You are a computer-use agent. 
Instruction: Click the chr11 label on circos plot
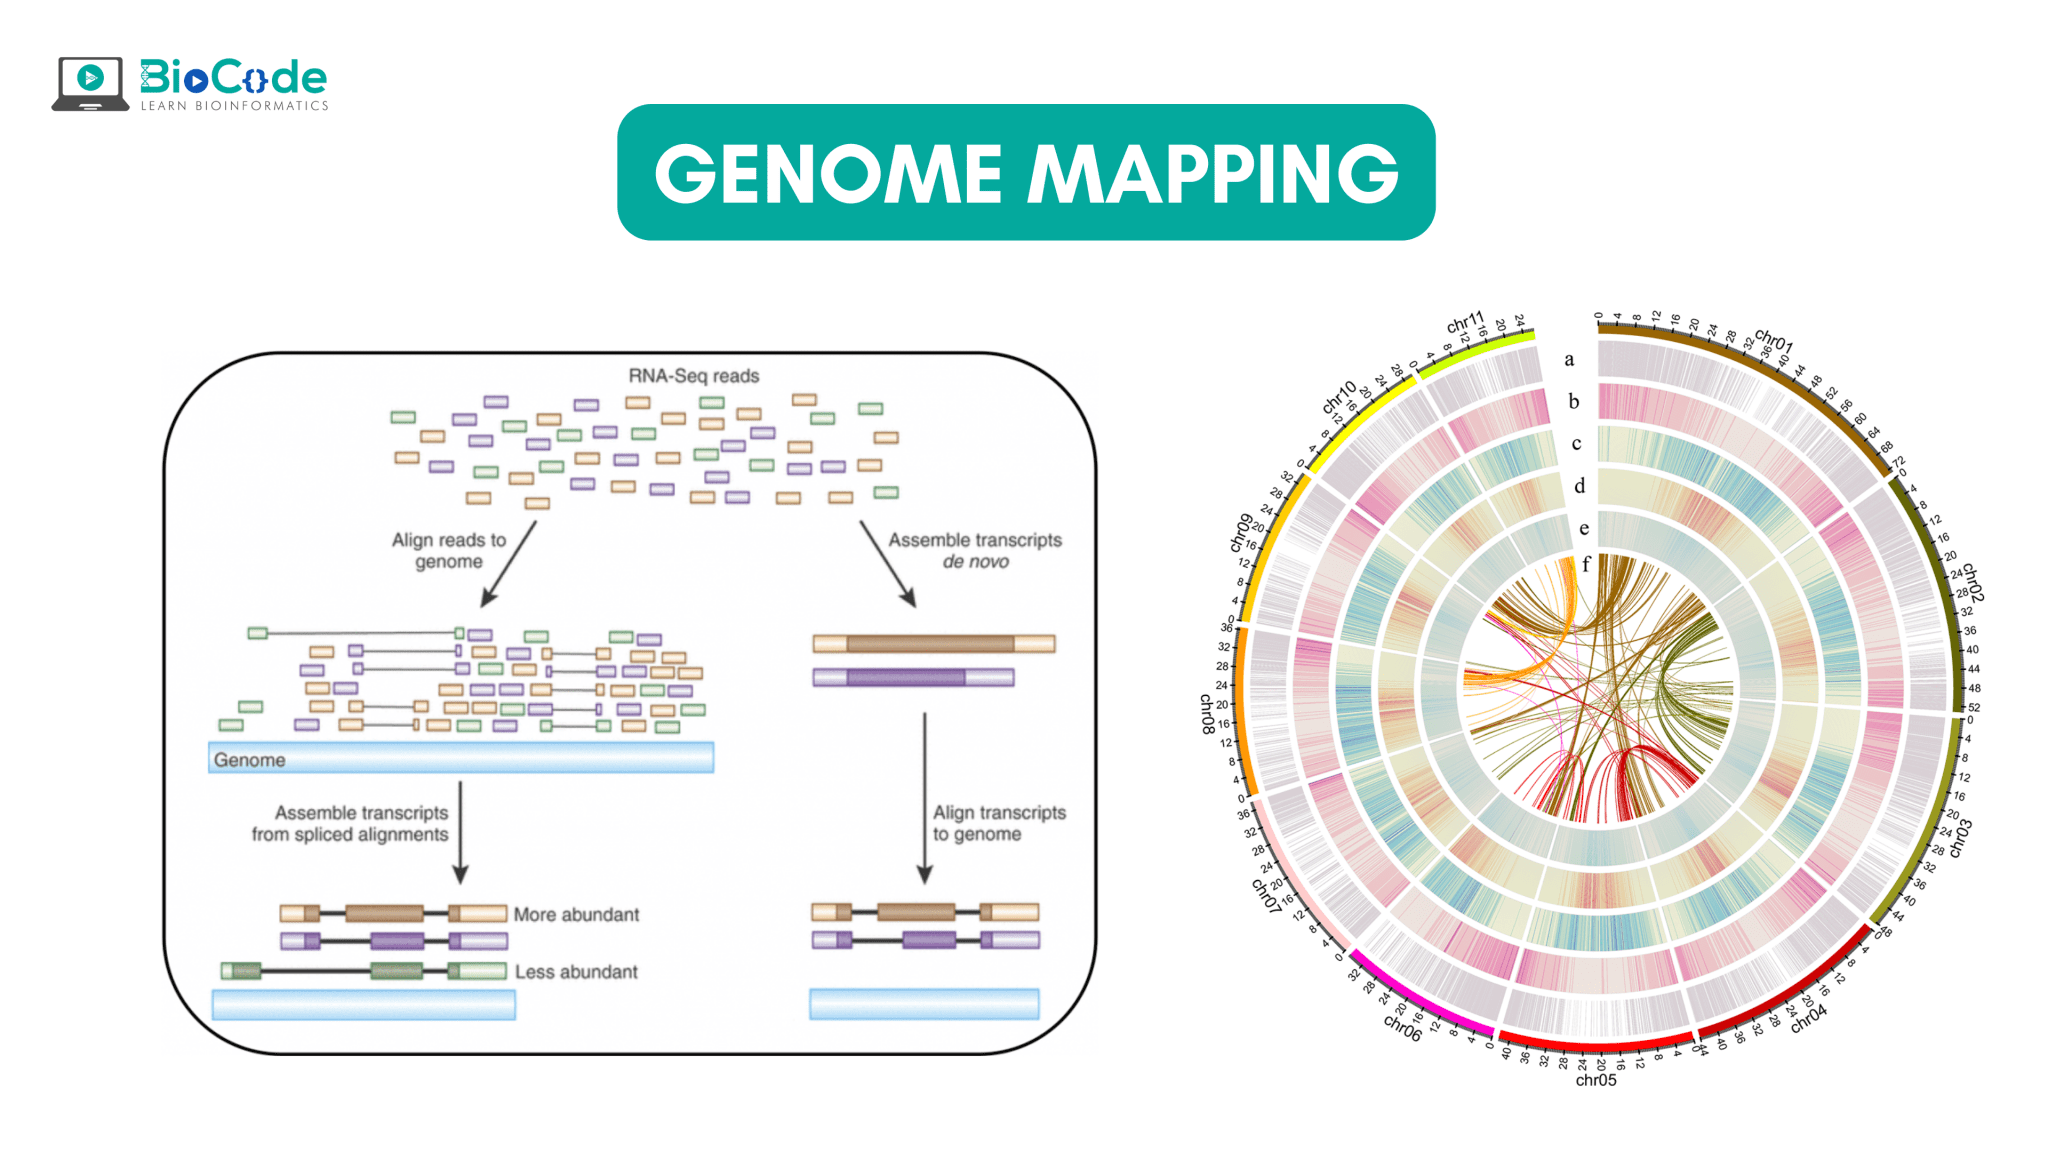tap(1465, 323)
